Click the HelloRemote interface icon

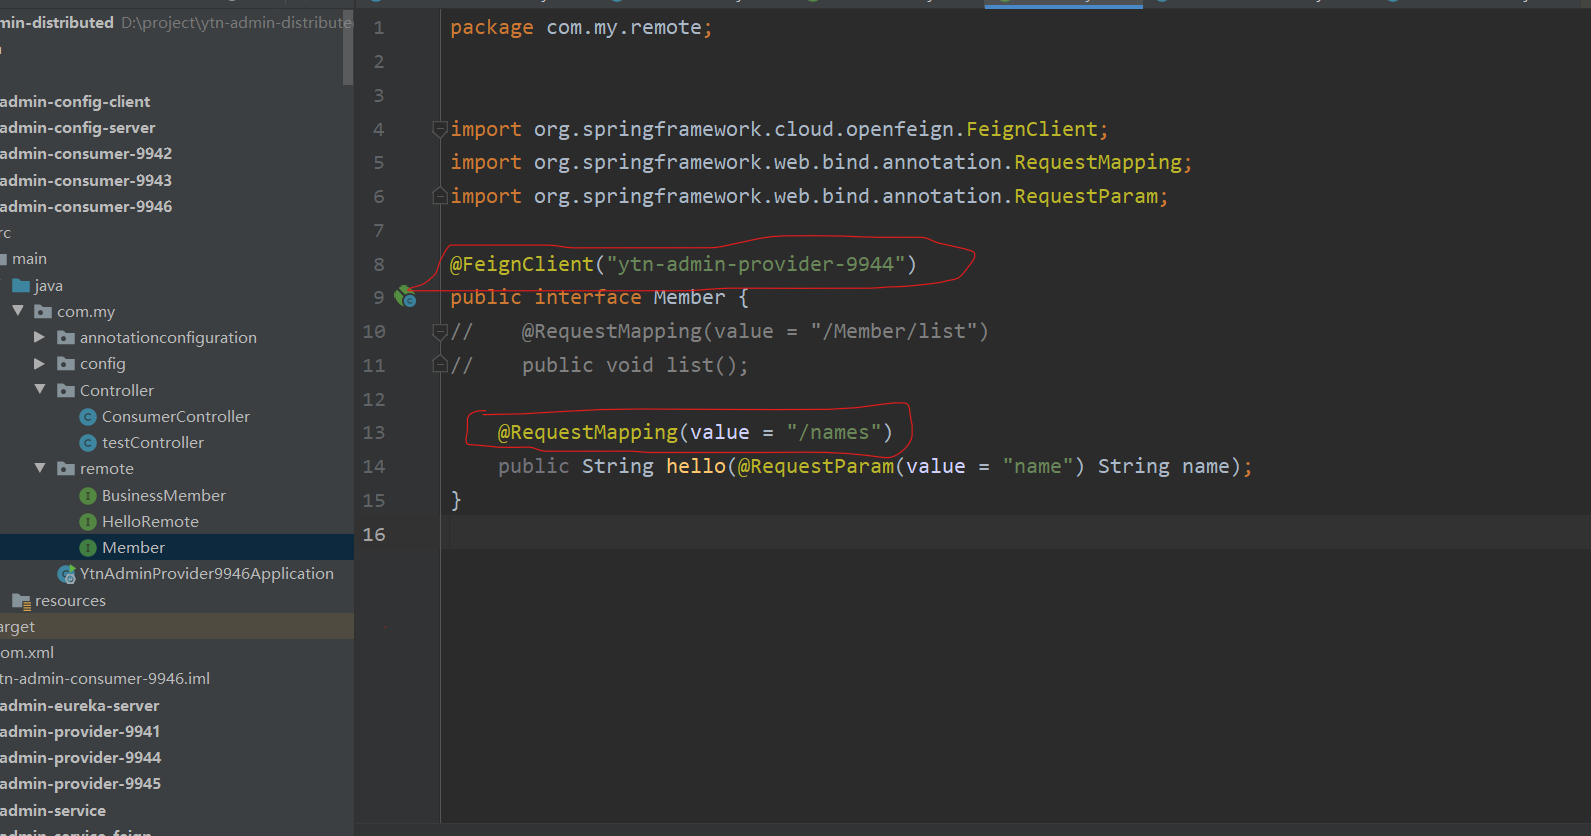tap(88, 521)
